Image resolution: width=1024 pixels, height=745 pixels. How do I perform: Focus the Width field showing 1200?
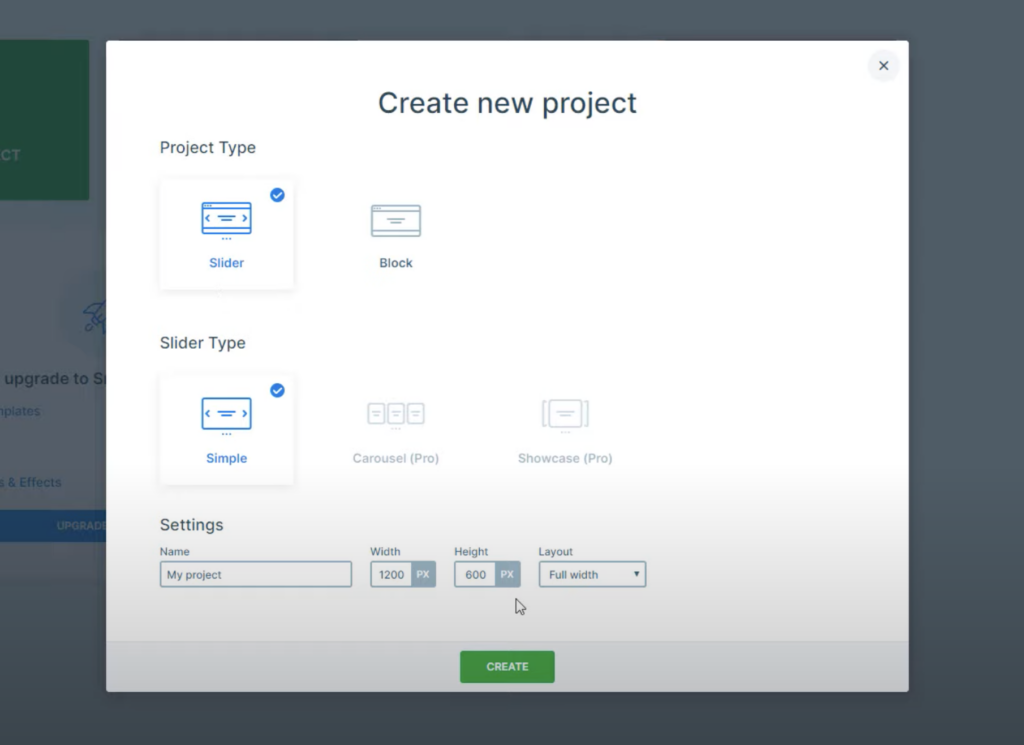coord(391,575)
